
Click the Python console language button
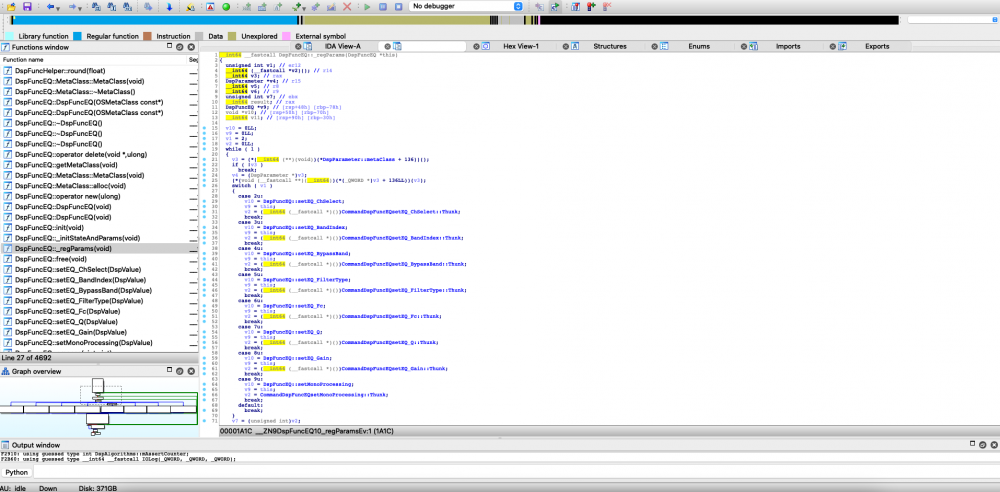click(17, 473)
